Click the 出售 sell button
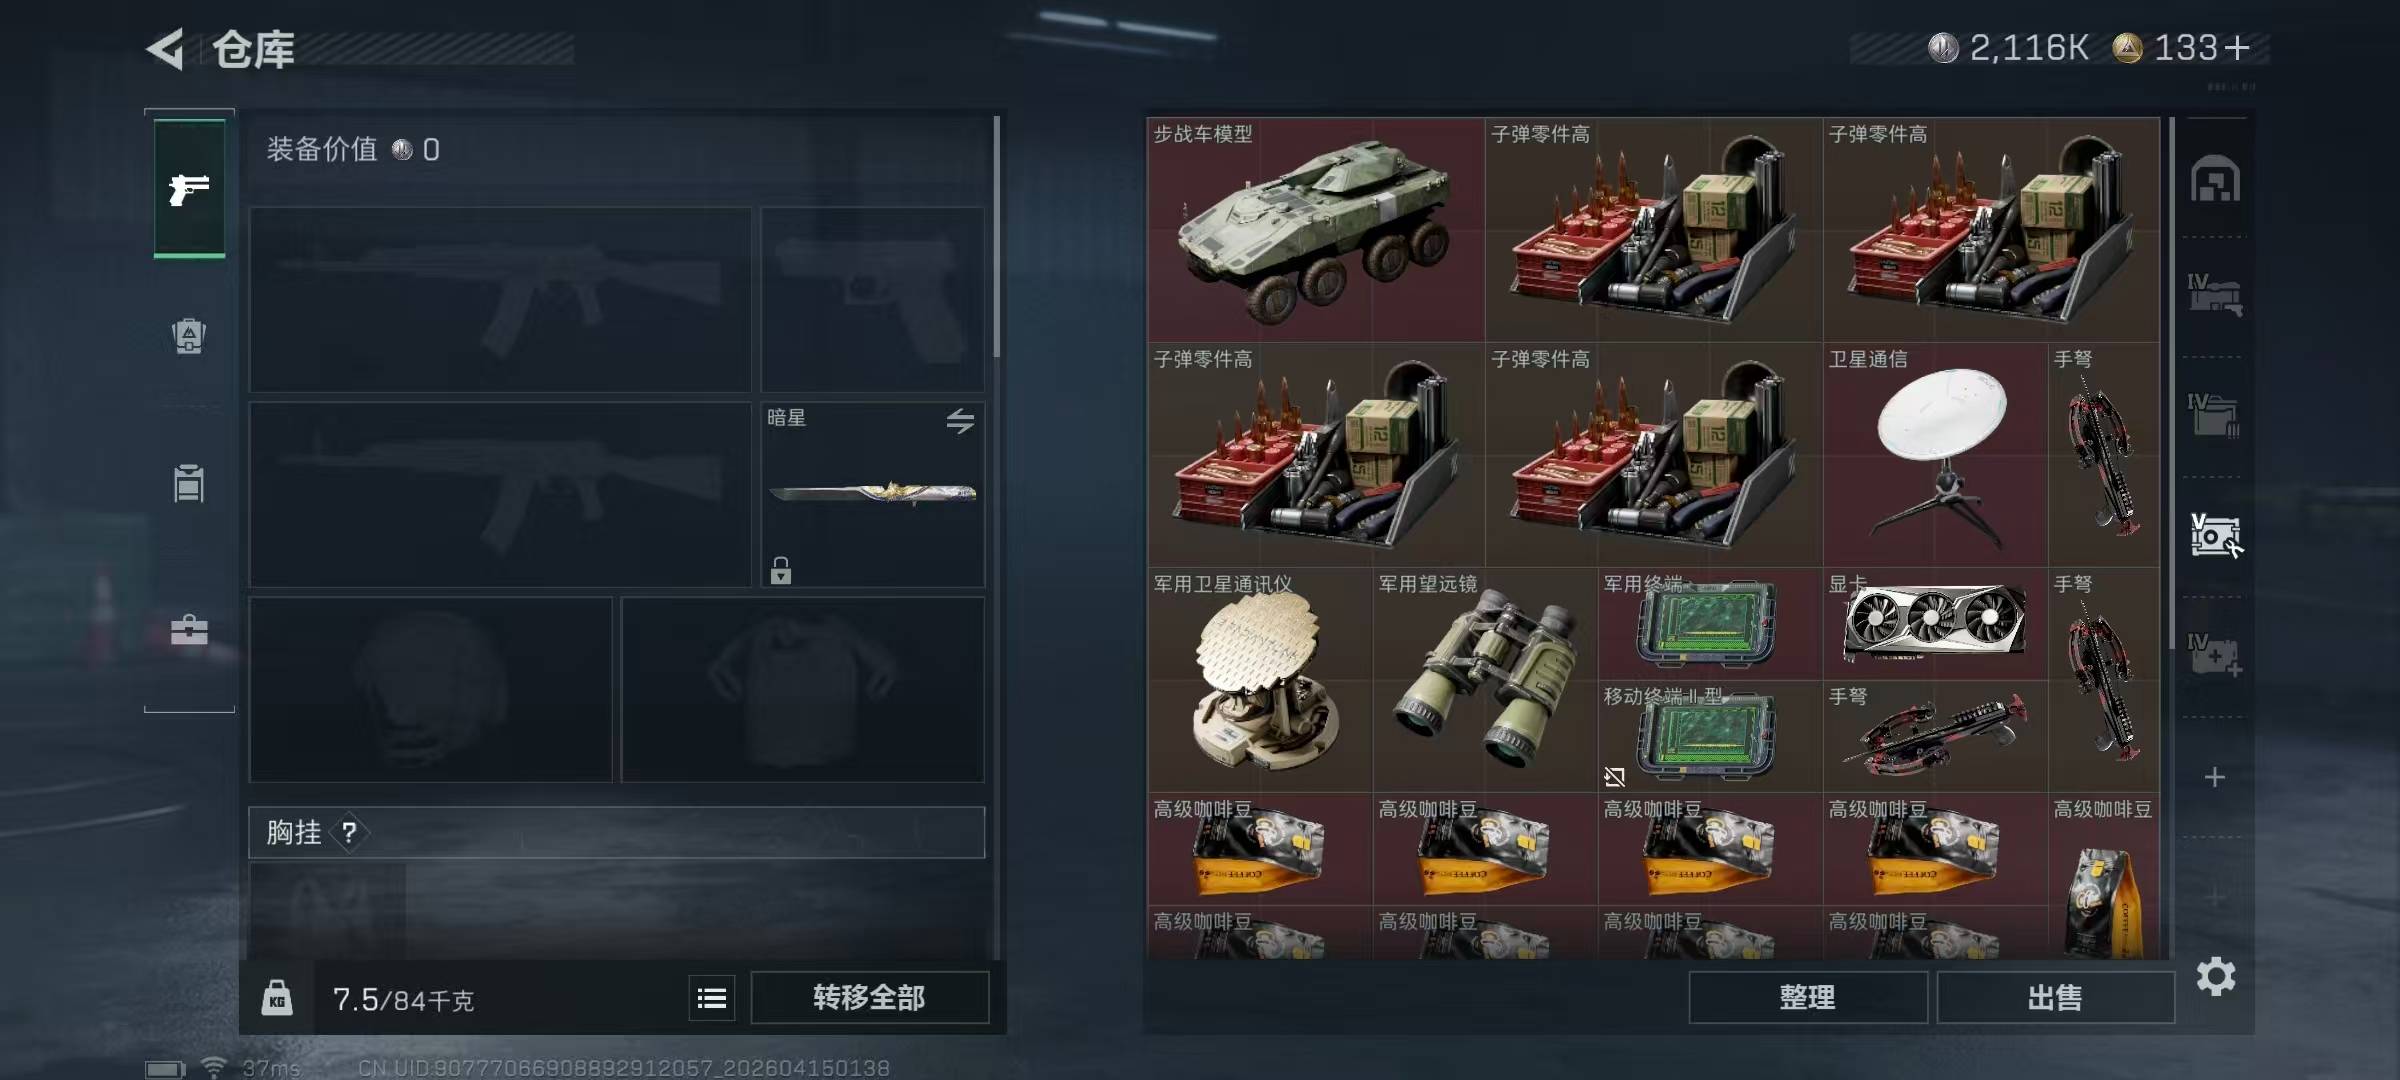The height and width of the screenshot is (1080, 2400). (x=2055, y=997)
